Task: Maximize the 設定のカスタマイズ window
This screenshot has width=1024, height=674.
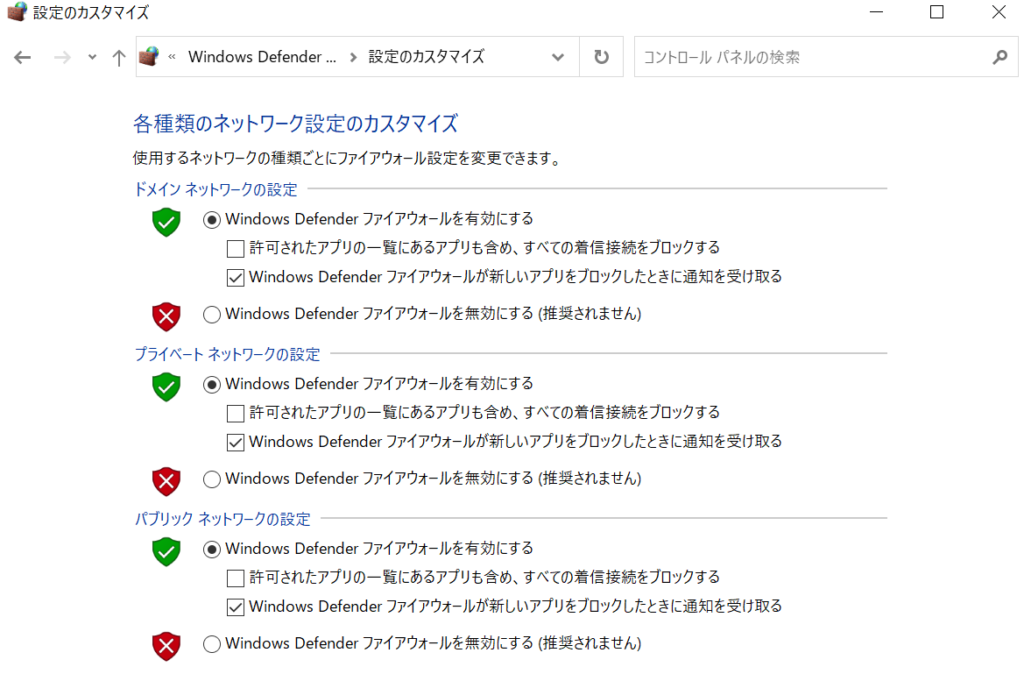Action: point(936,12)
